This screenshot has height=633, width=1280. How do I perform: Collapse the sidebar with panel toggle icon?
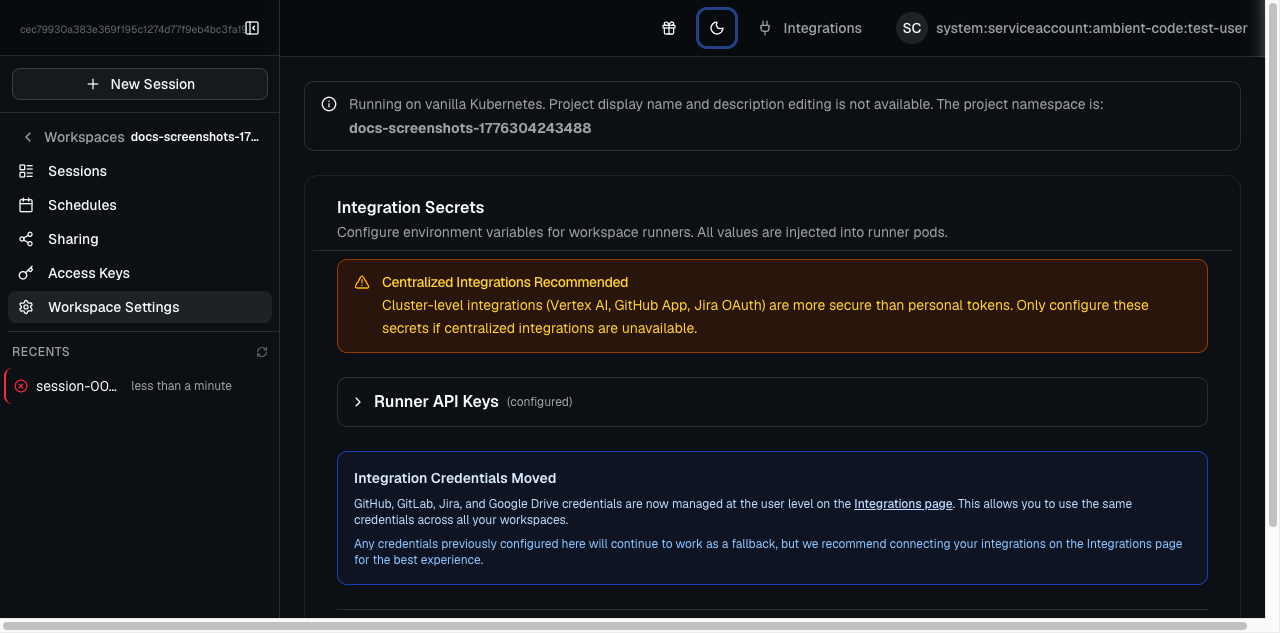[252, 27]
